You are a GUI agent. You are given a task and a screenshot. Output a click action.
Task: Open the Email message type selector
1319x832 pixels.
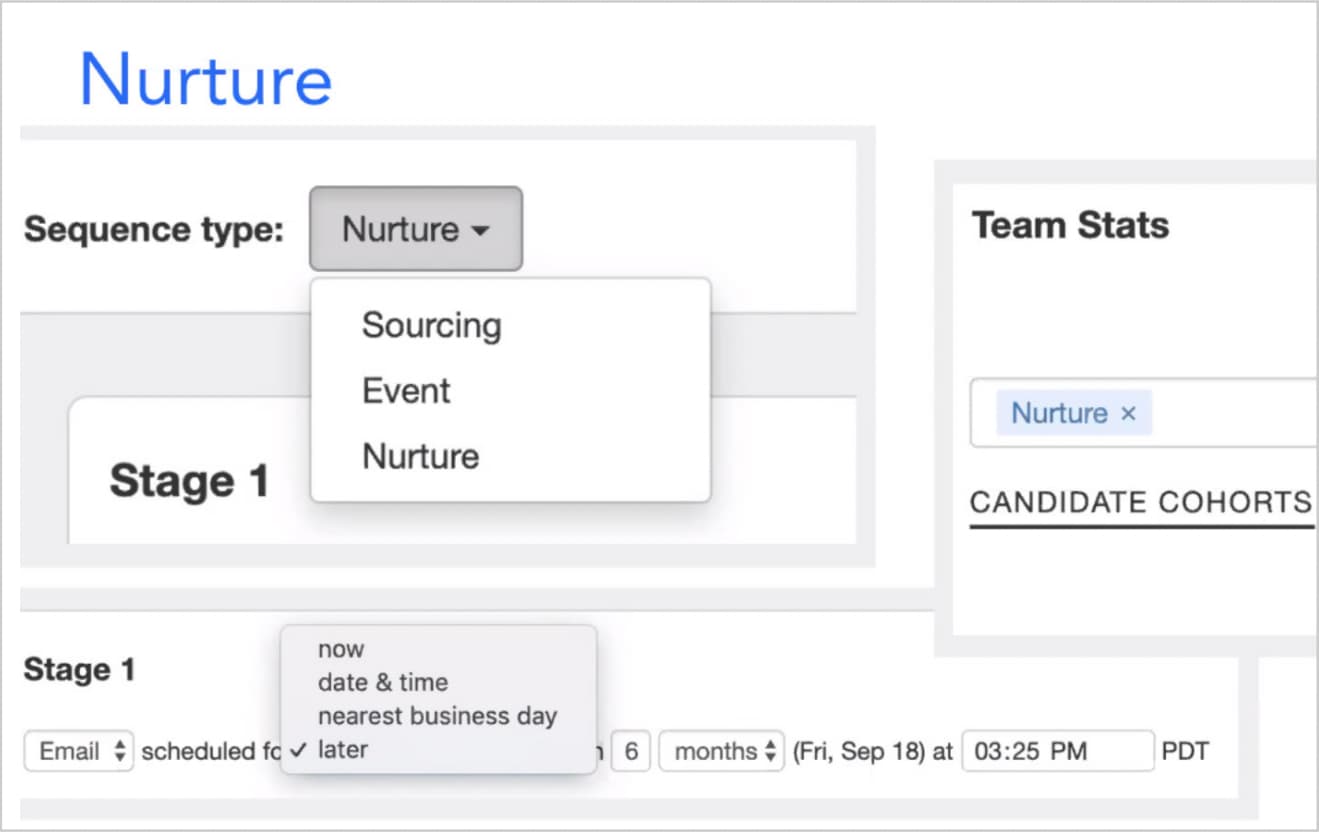click(78, 752)
